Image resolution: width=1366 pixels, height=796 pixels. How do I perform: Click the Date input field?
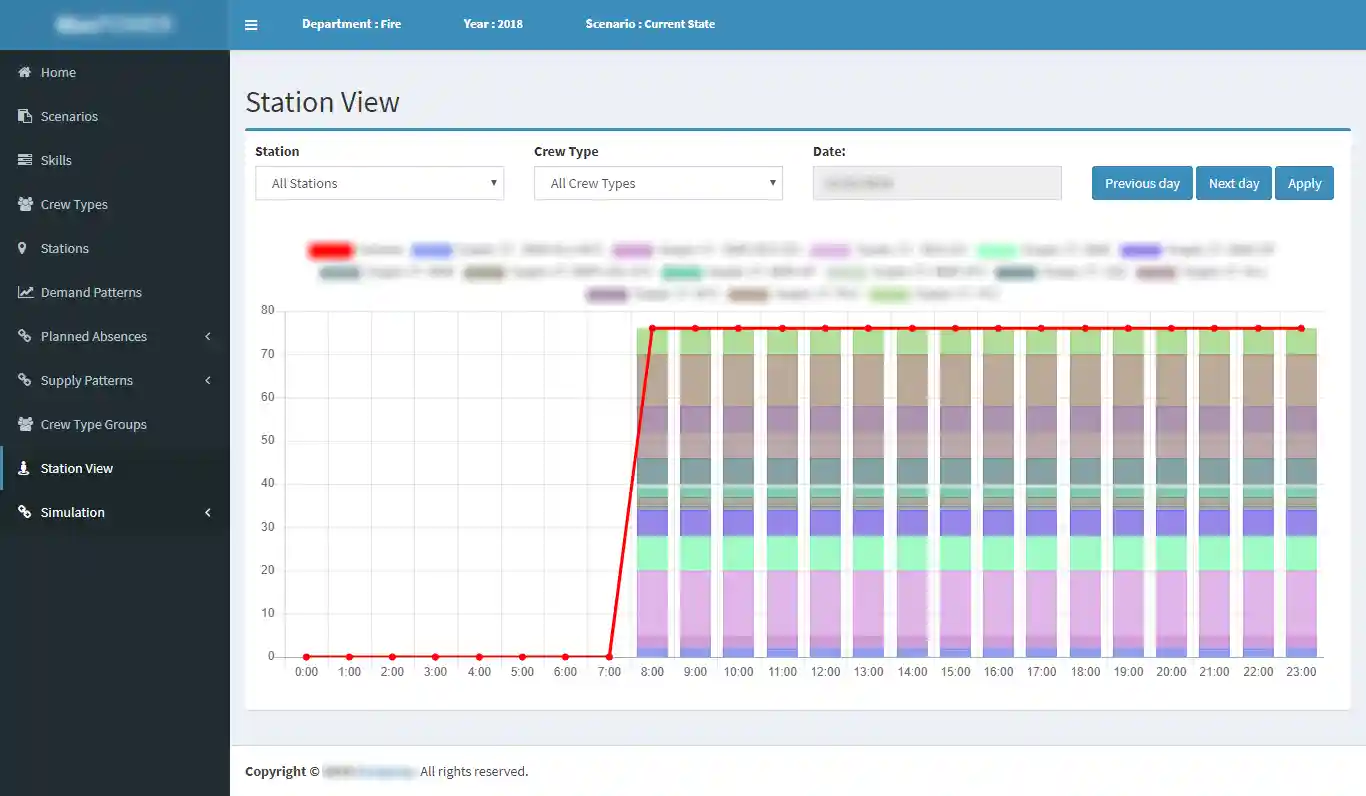(936, 184)
